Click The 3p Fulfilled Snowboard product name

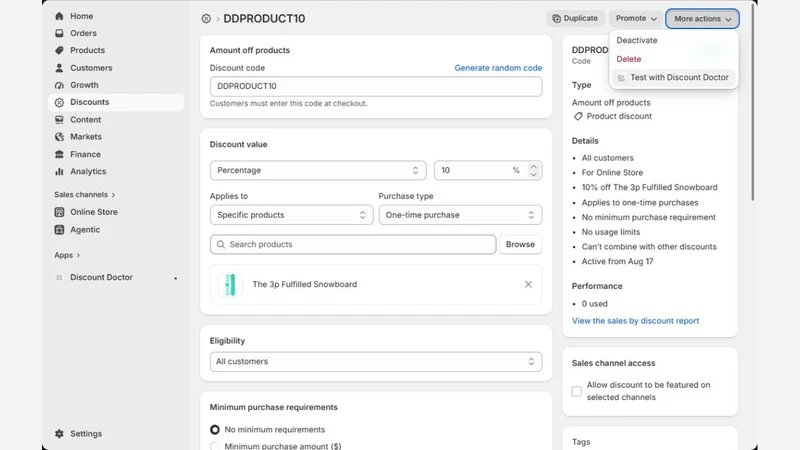[x=305, y=285]
